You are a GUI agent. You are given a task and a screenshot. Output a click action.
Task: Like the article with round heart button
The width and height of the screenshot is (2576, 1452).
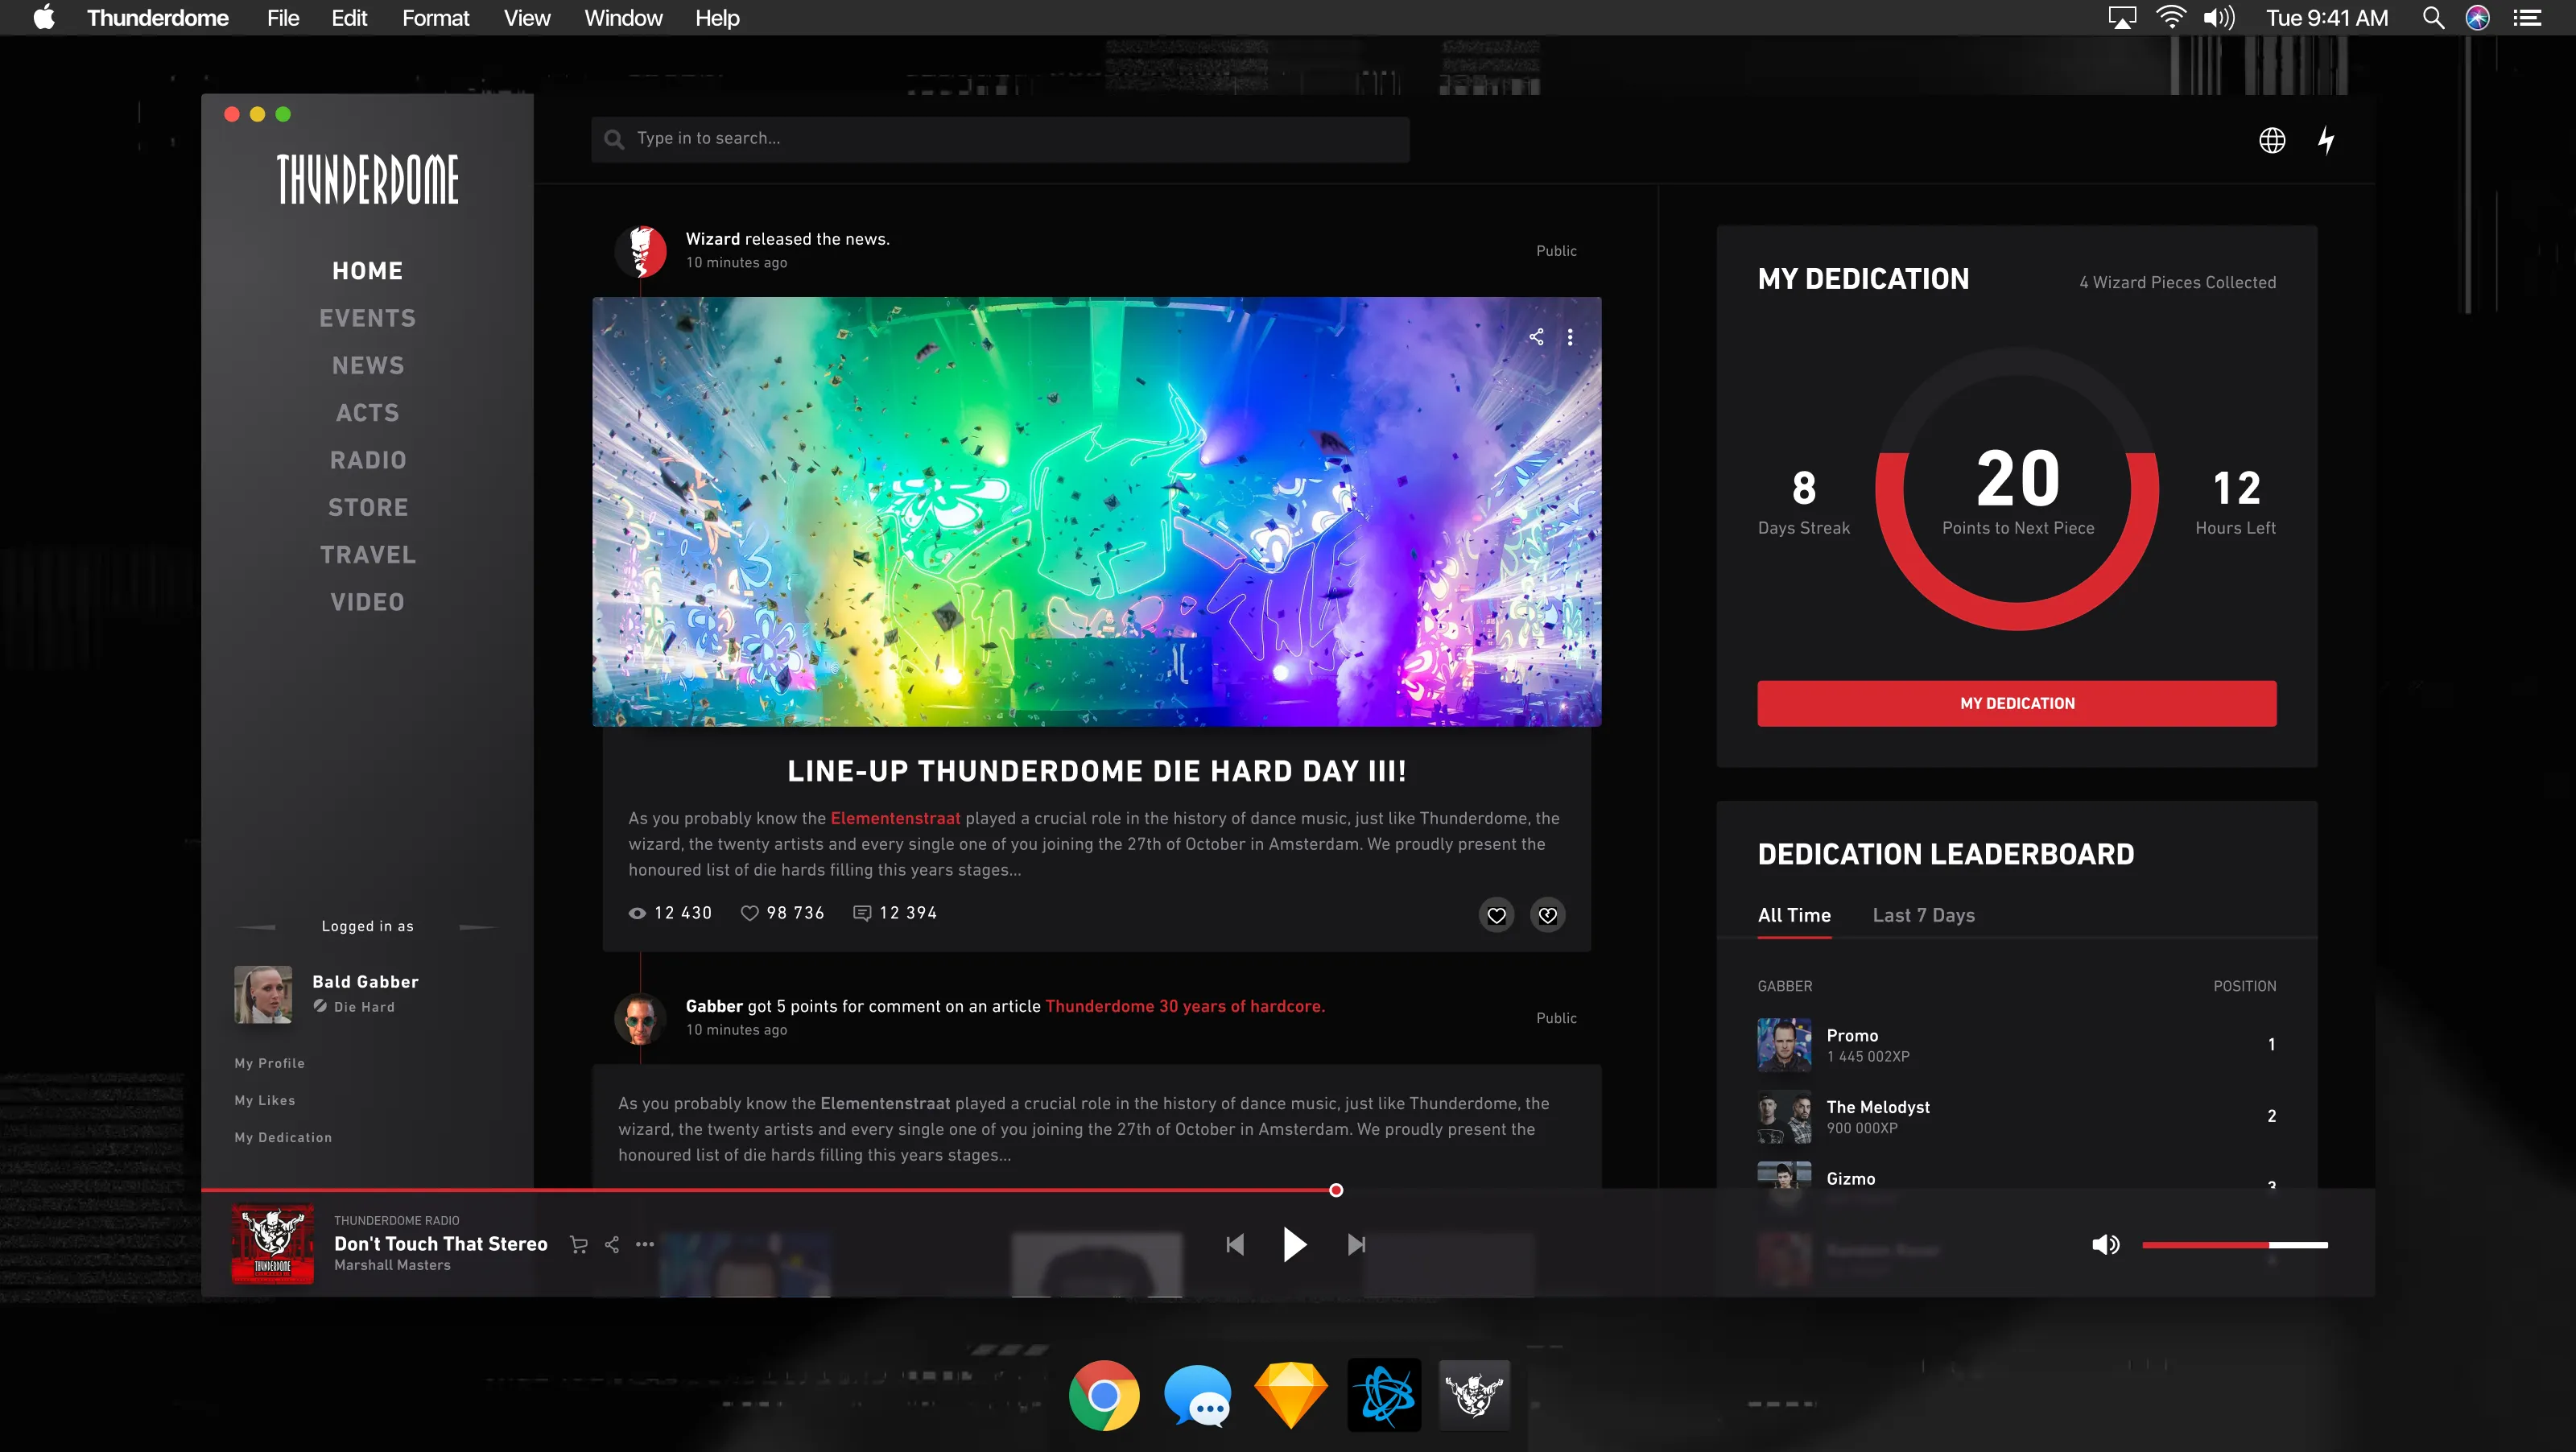pos(1496,915)
